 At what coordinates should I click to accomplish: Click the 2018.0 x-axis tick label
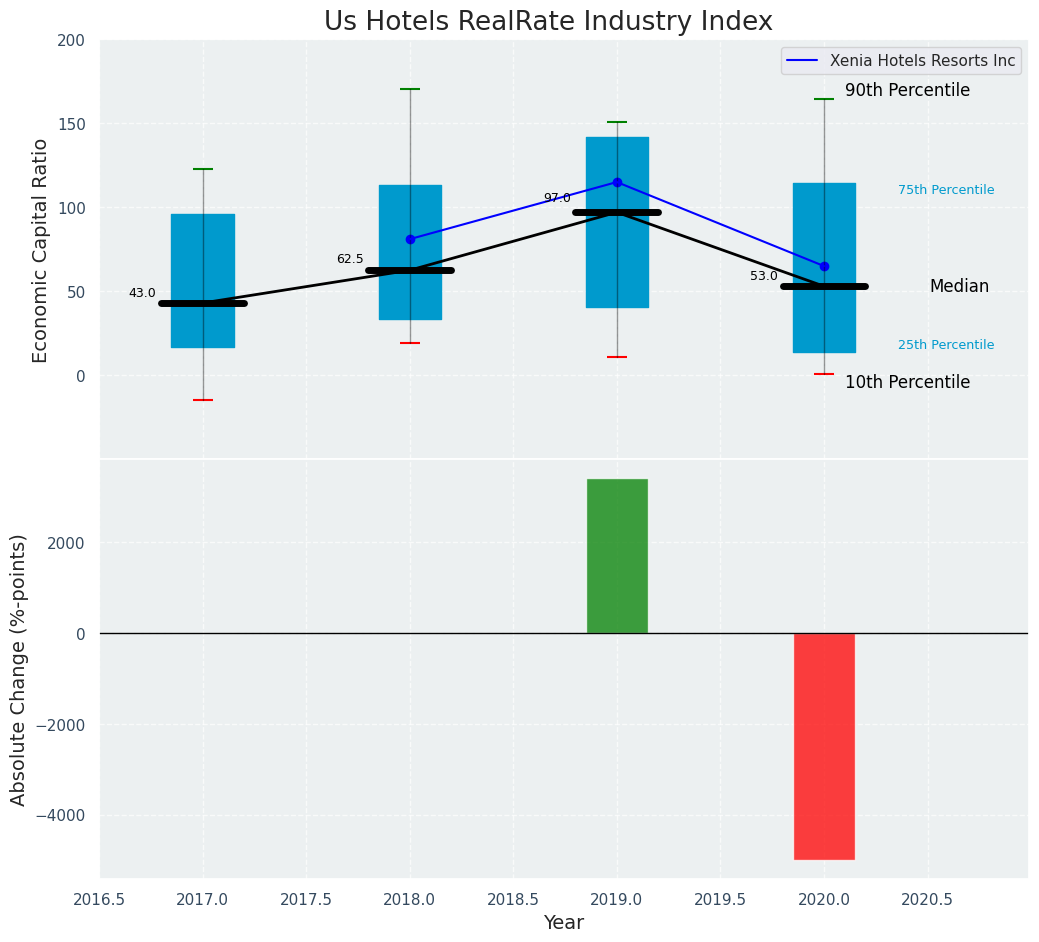coord(410,899)
